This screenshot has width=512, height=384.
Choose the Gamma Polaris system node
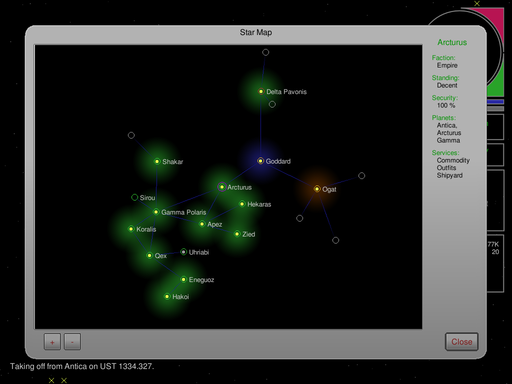[x=156, y=212]
